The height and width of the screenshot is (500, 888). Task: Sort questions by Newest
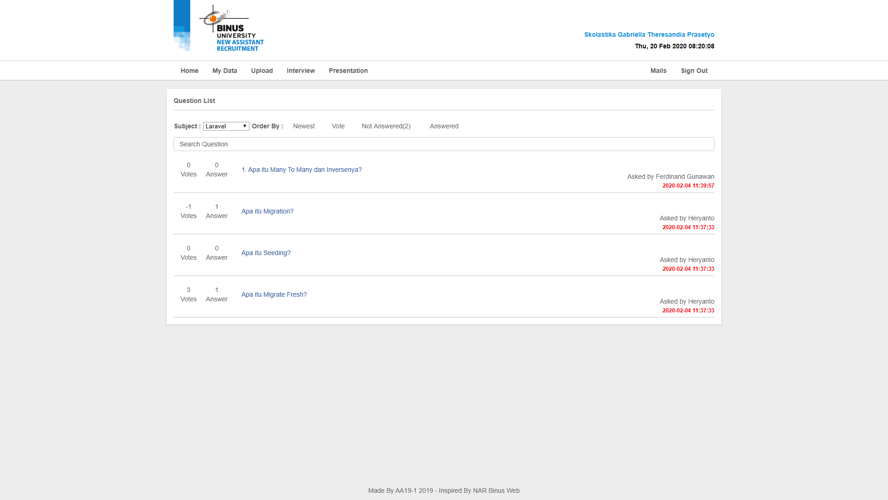tap(304, 126)
